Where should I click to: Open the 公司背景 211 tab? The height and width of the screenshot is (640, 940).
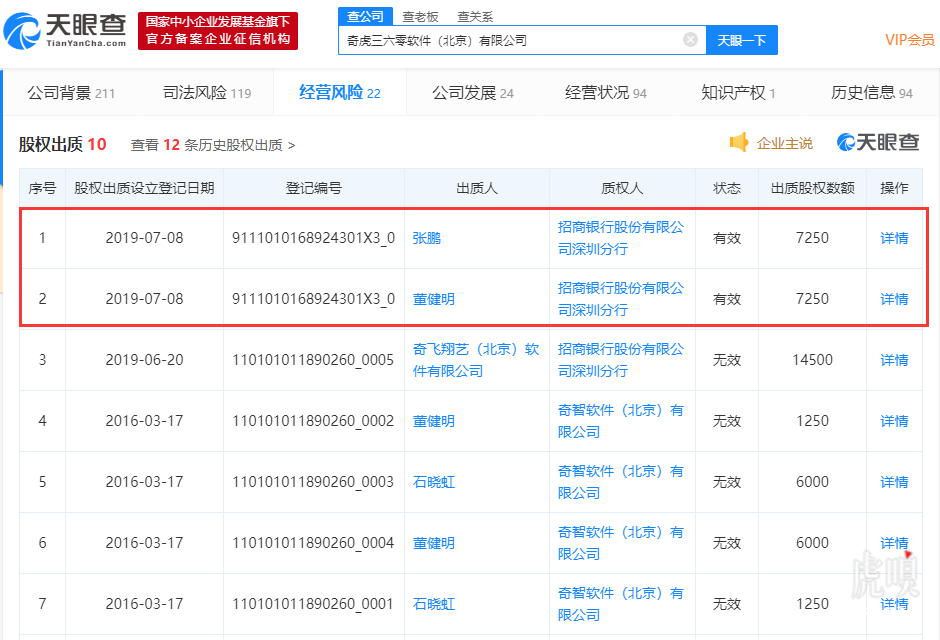(x=71, y=93)
